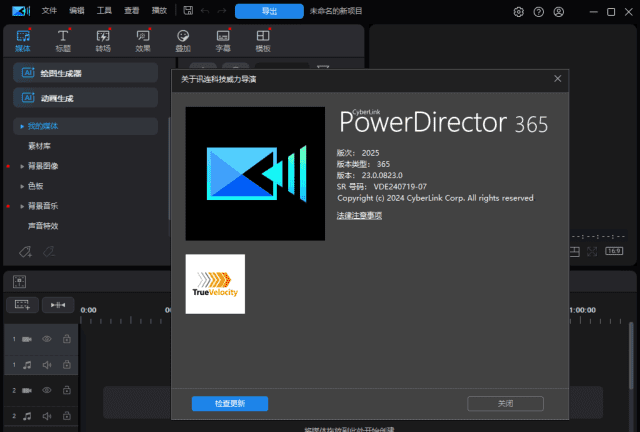Open the 文件 menu
640x432 pixels.
pyautogui.click(x=49, y=11)
